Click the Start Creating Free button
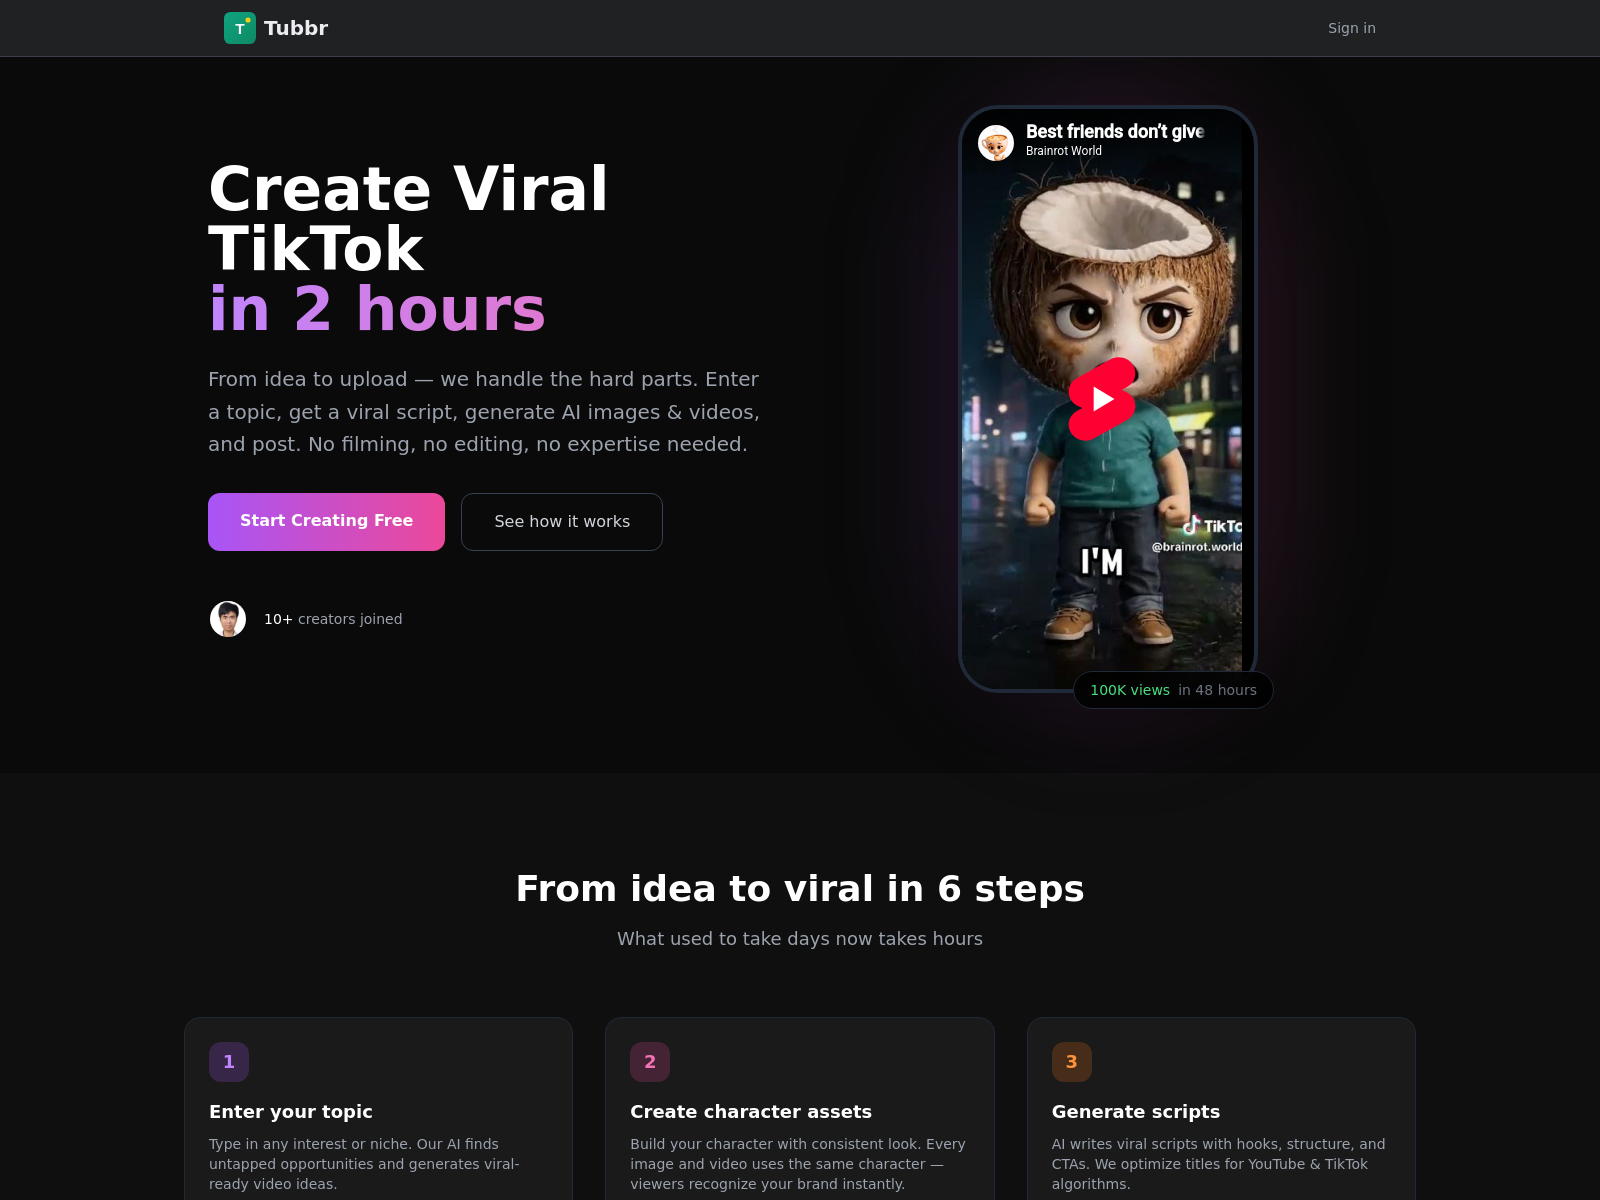The width and height of the screenshot is (1600, 1200). coord(326,522)
